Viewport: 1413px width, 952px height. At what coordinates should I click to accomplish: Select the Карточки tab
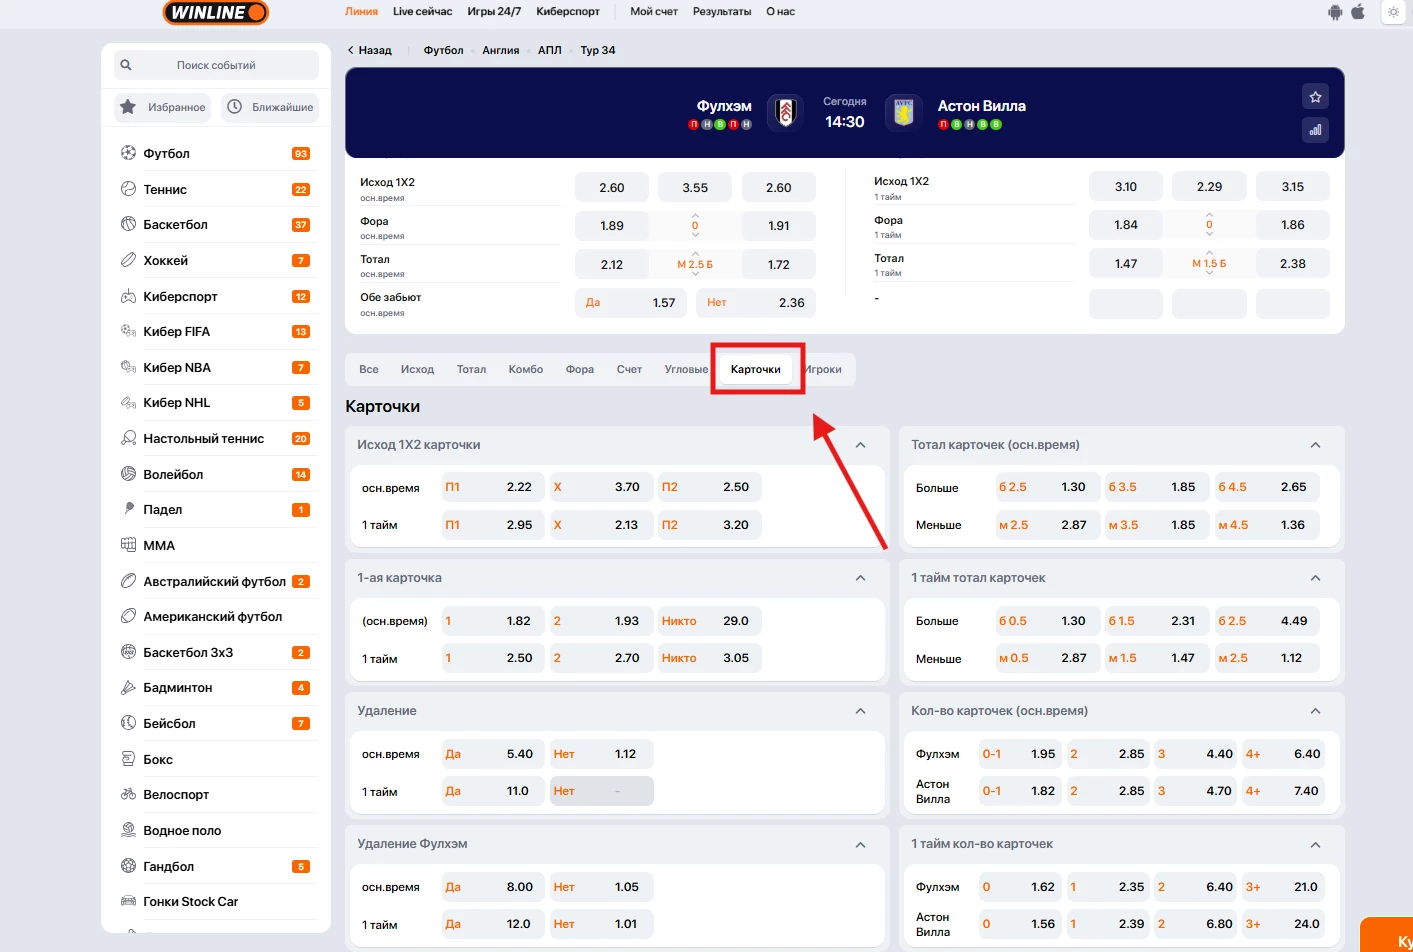pyautogui.click(x=756, y=369)
